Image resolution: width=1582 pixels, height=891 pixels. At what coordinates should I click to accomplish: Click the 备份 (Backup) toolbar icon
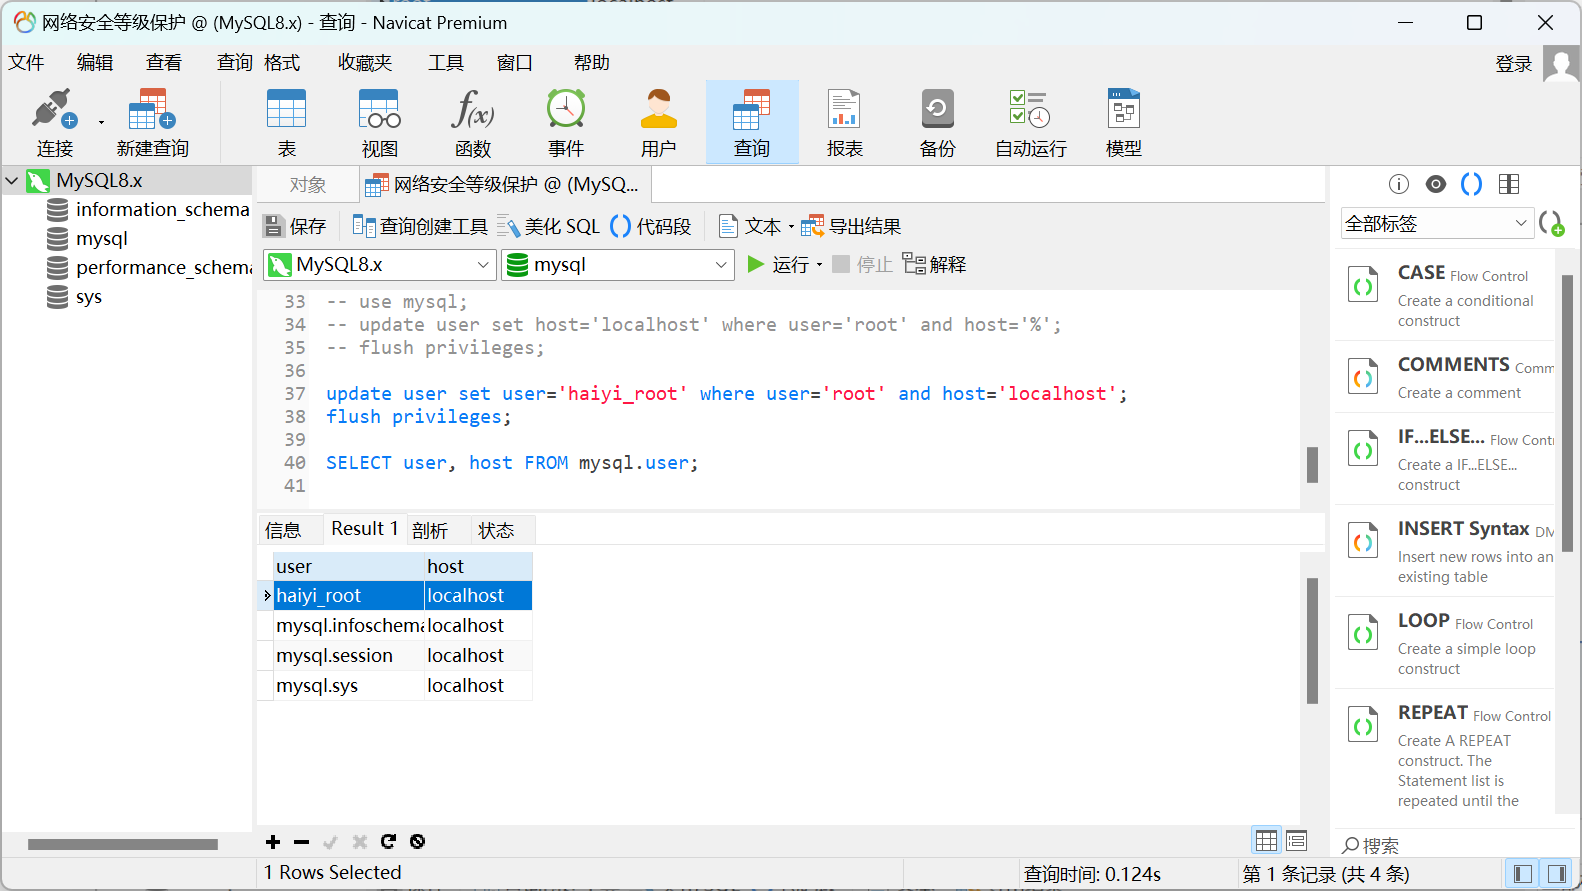[x=937, y=122]
